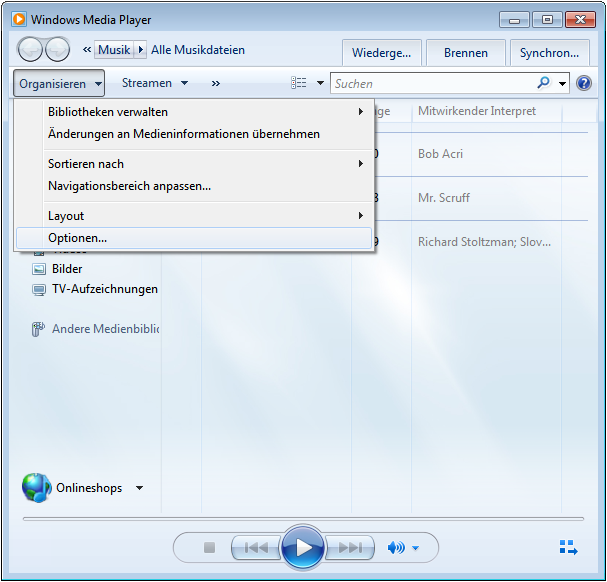Open the Windows Media Player help icon

tap(583, 83)
